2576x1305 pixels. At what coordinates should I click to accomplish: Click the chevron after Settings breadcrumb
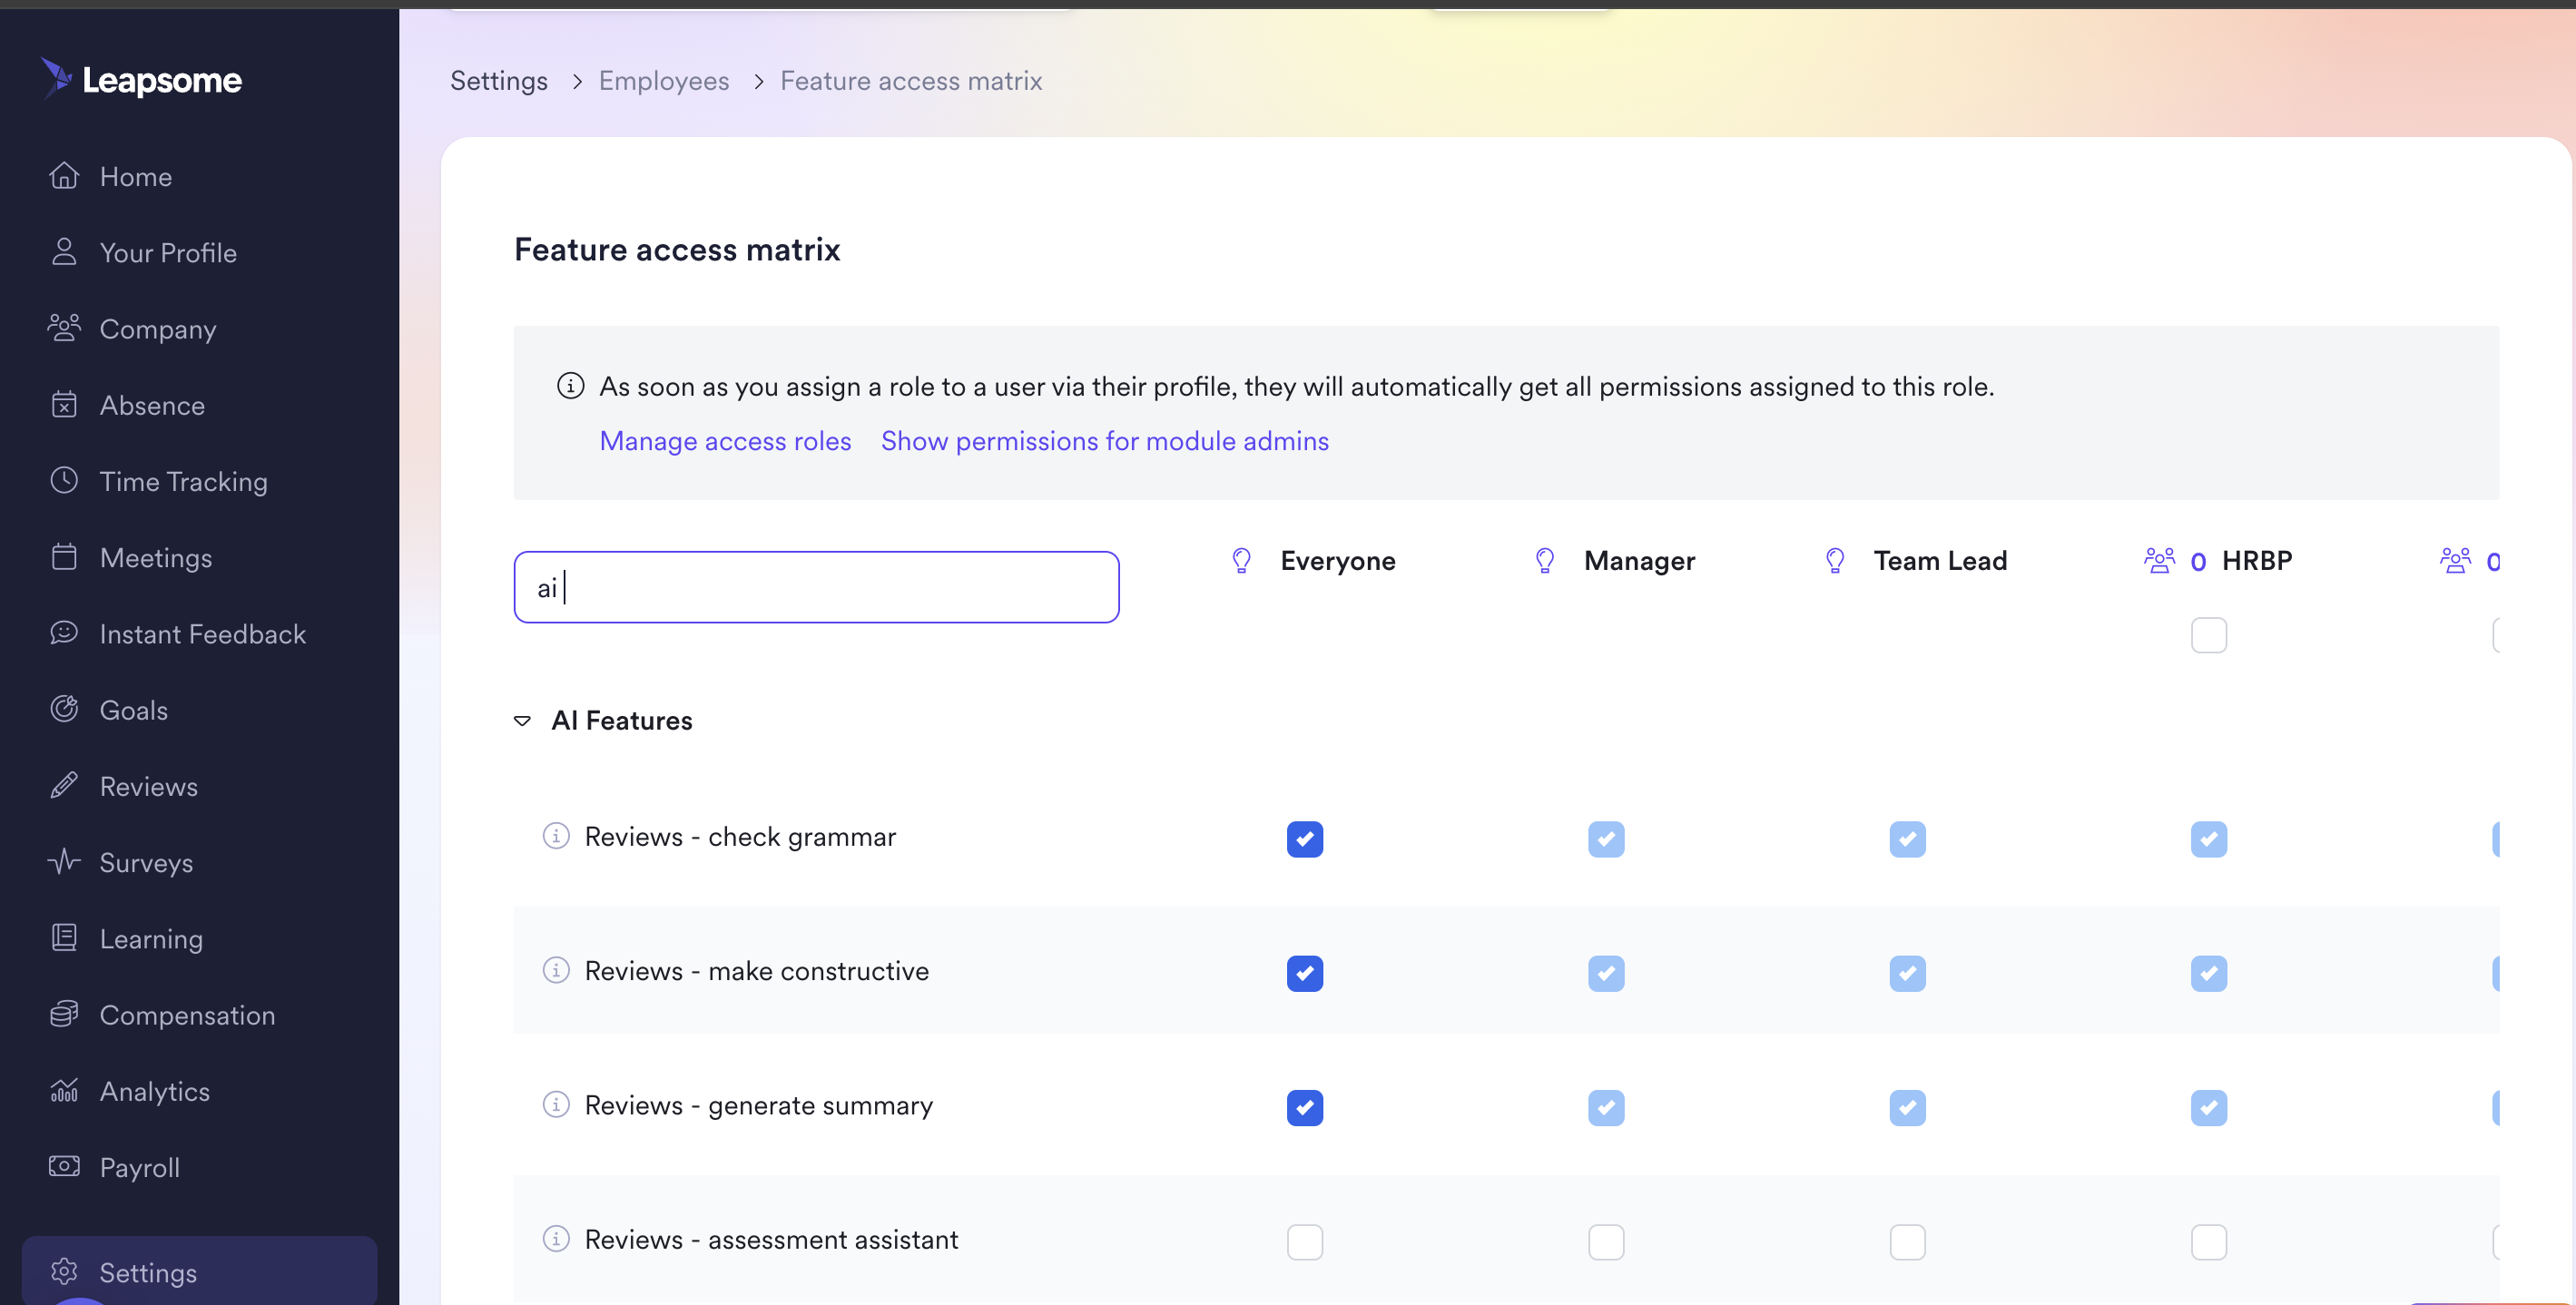577,82
